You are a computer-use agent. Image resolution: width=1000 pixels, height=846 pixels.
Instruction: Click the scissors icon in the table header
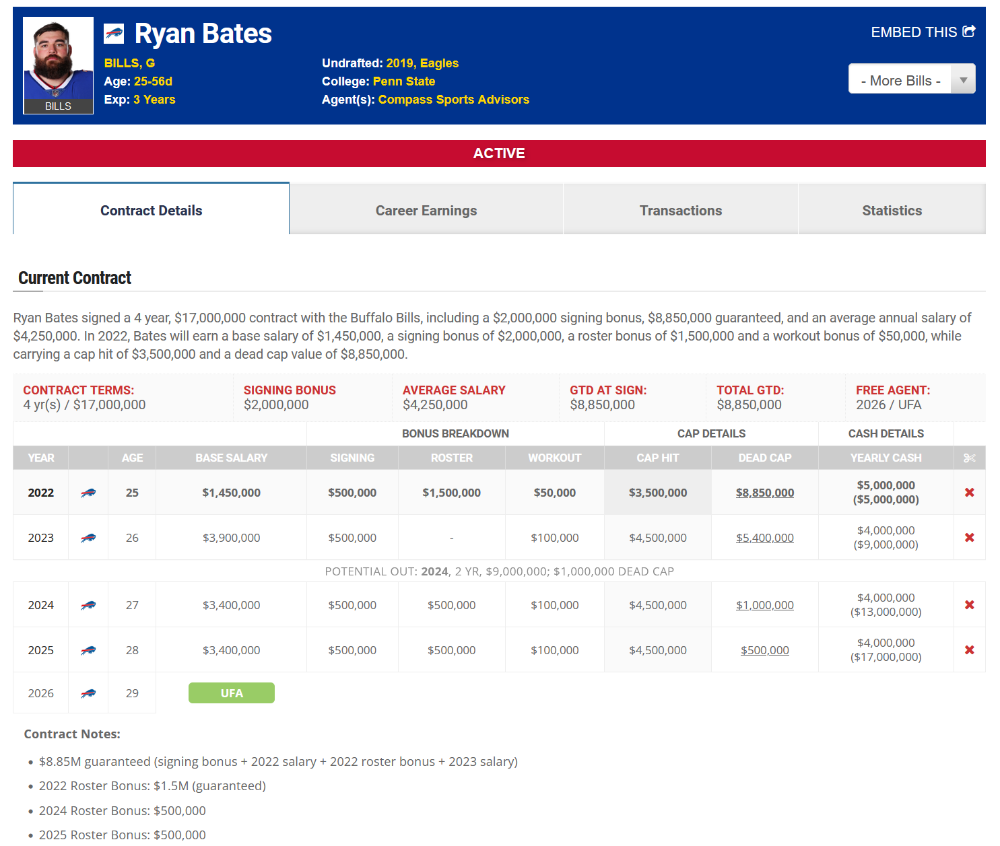(x=969, y=458)
